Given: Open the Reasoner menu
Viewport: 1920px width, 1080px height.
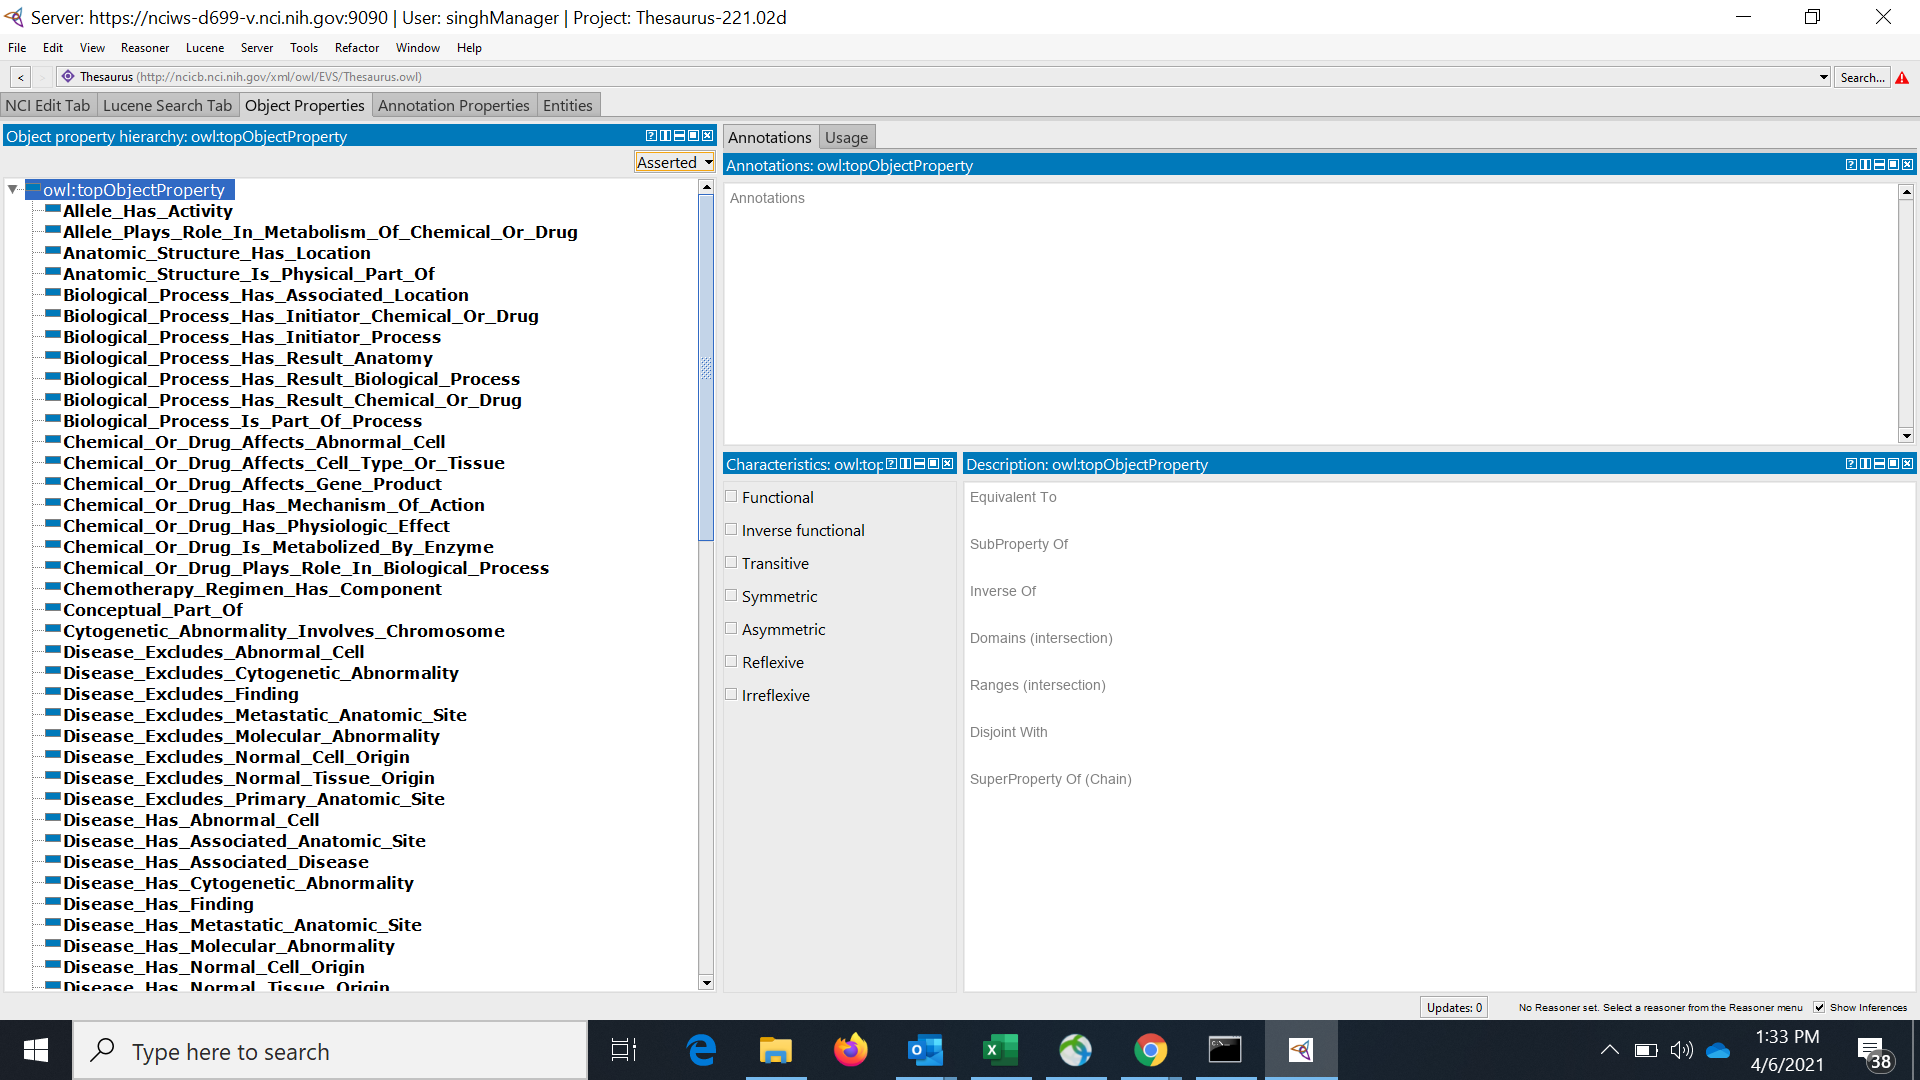Looking at the screenshot, I should click(x=144, y=47).
